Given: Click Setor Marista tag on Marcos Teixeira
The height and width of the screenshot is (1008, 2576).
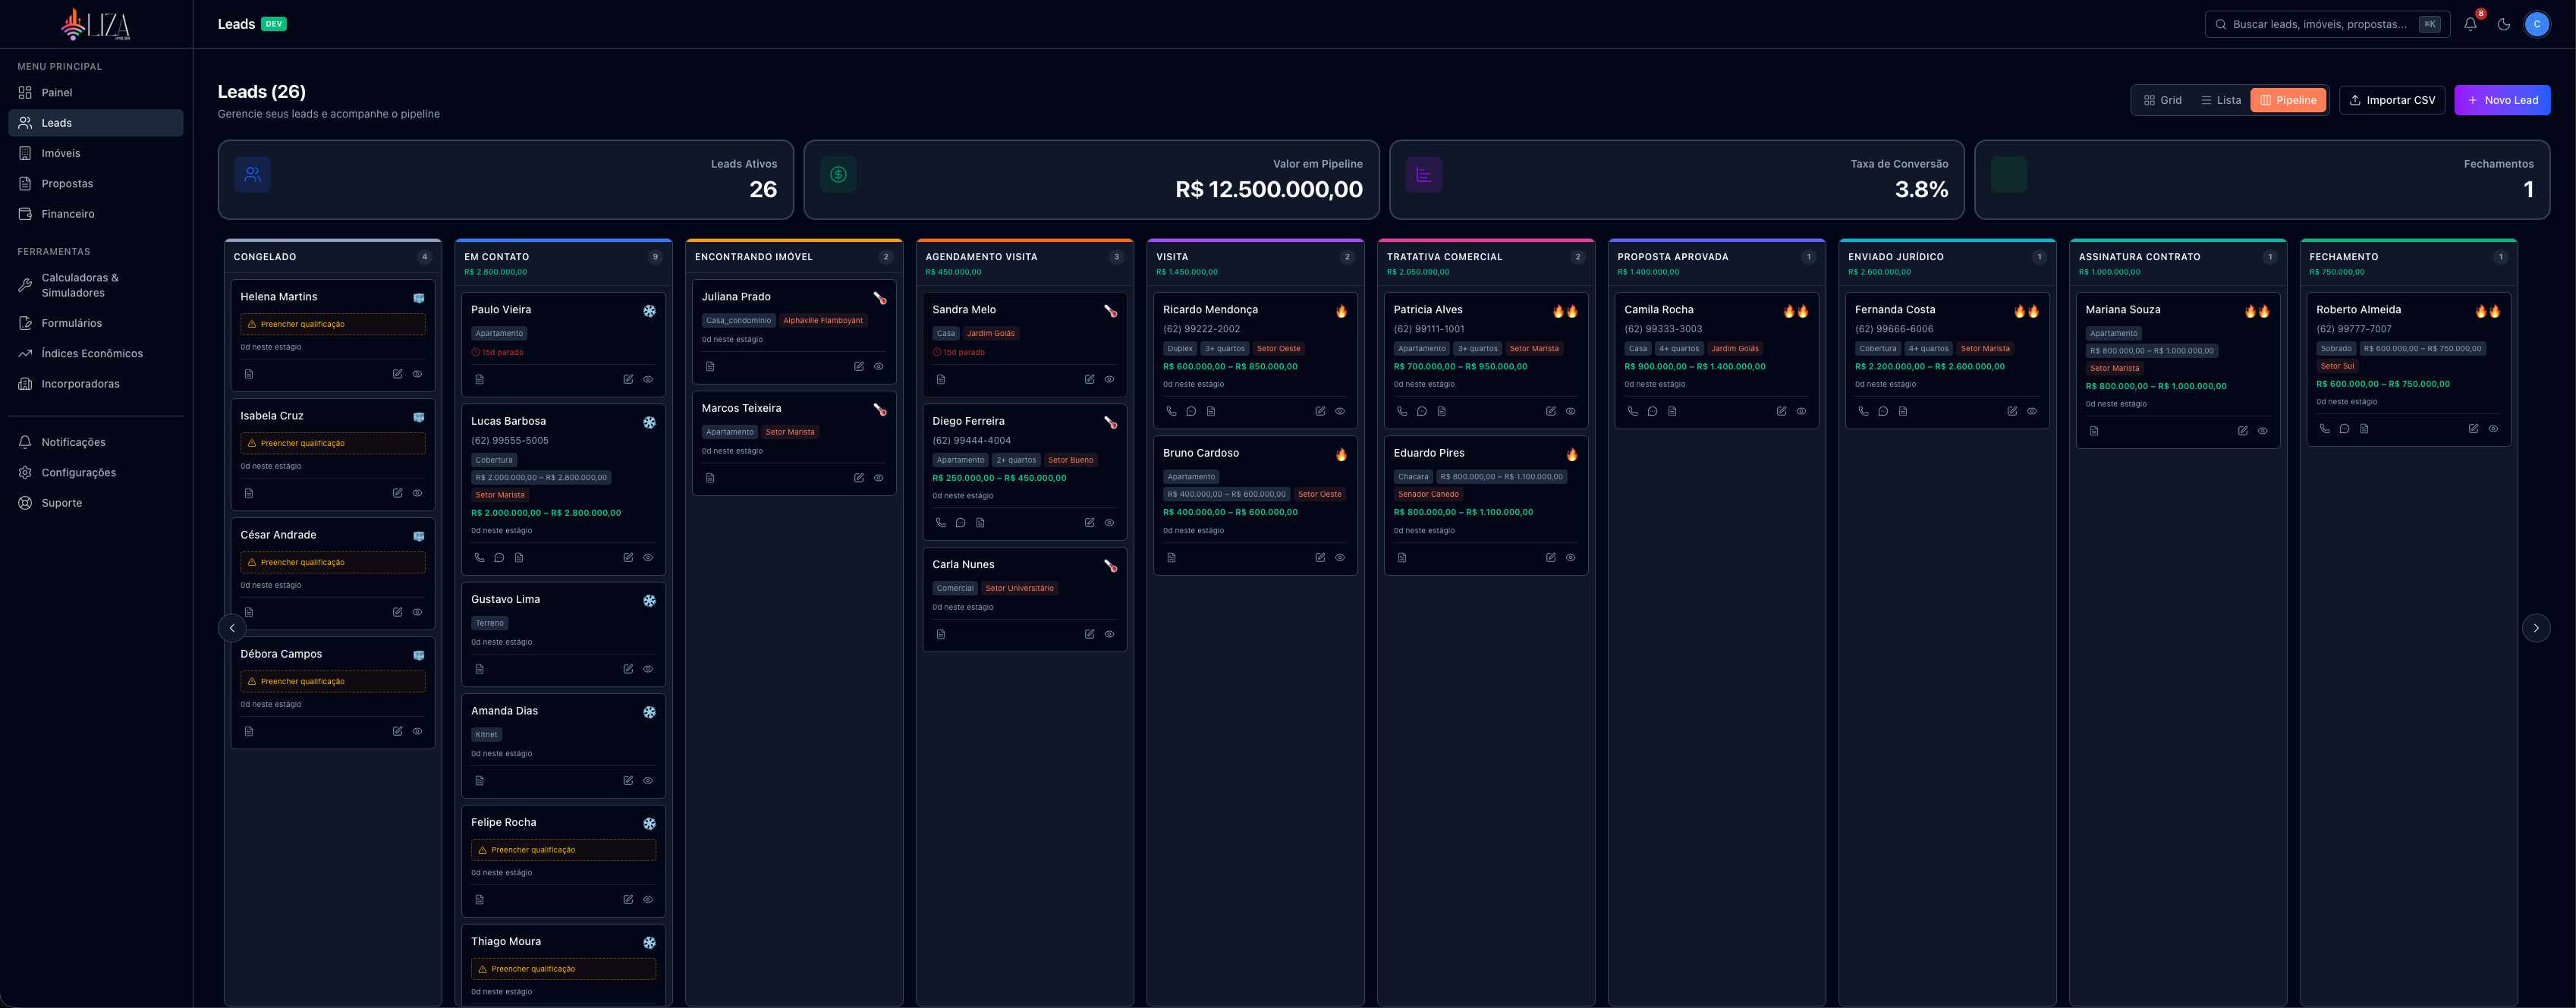Looking at the screenshot, I should point(790,432).
